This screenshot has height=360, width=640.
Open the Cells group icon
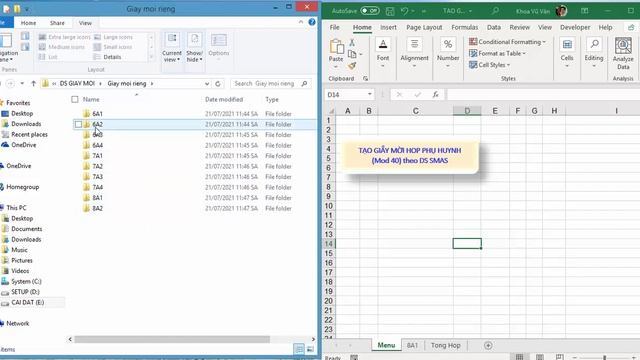pos(567,44)
